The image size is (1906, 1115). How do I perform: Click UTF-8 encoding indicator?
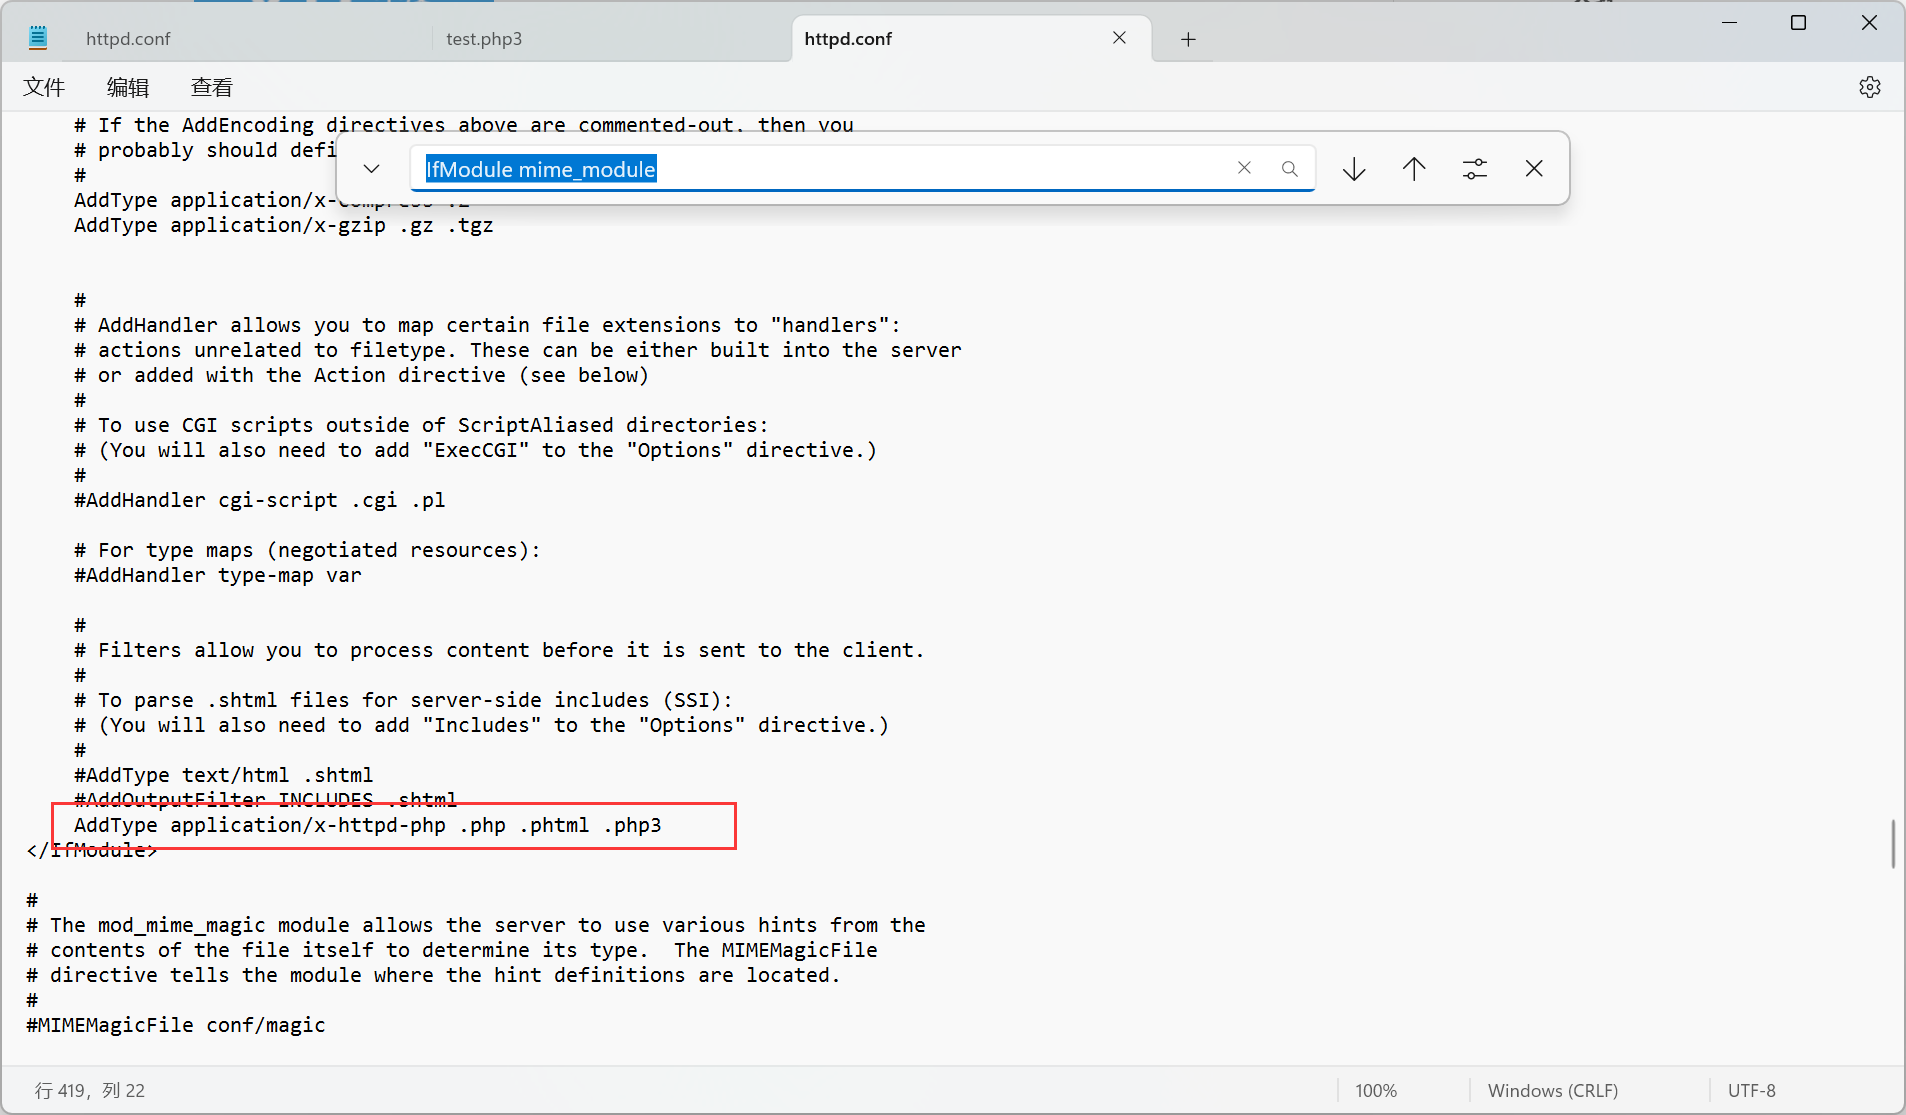click(1752, 1090)
